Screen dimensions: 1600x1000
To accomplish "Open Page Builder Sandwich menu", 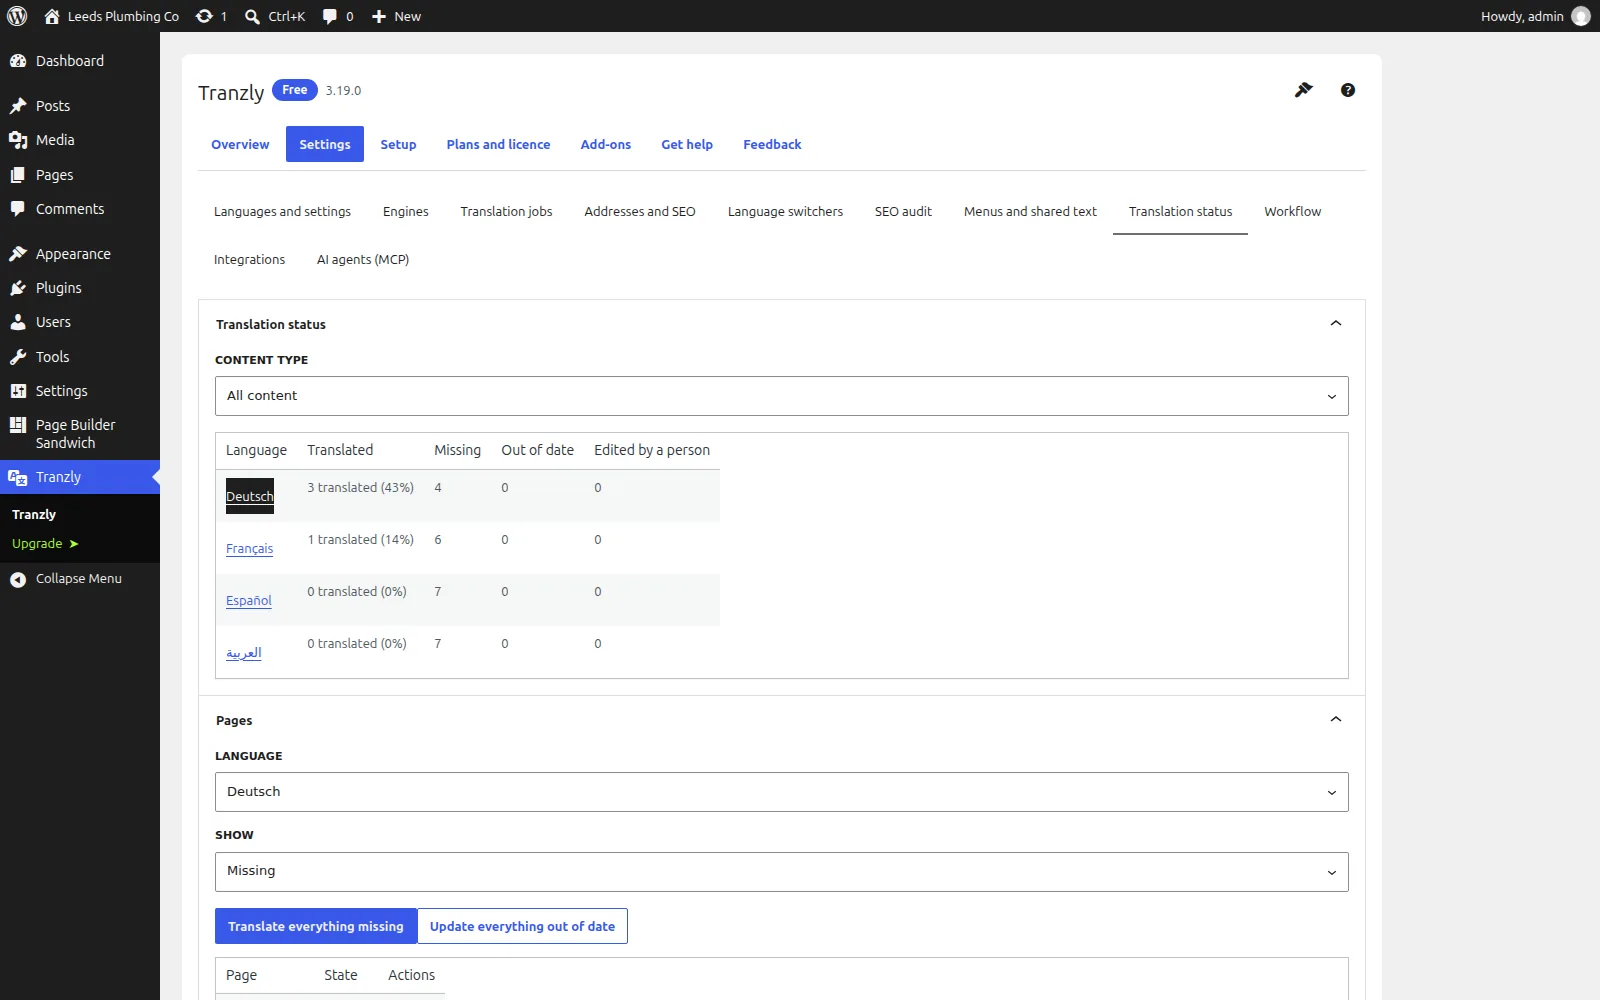I will pos(80,434).
